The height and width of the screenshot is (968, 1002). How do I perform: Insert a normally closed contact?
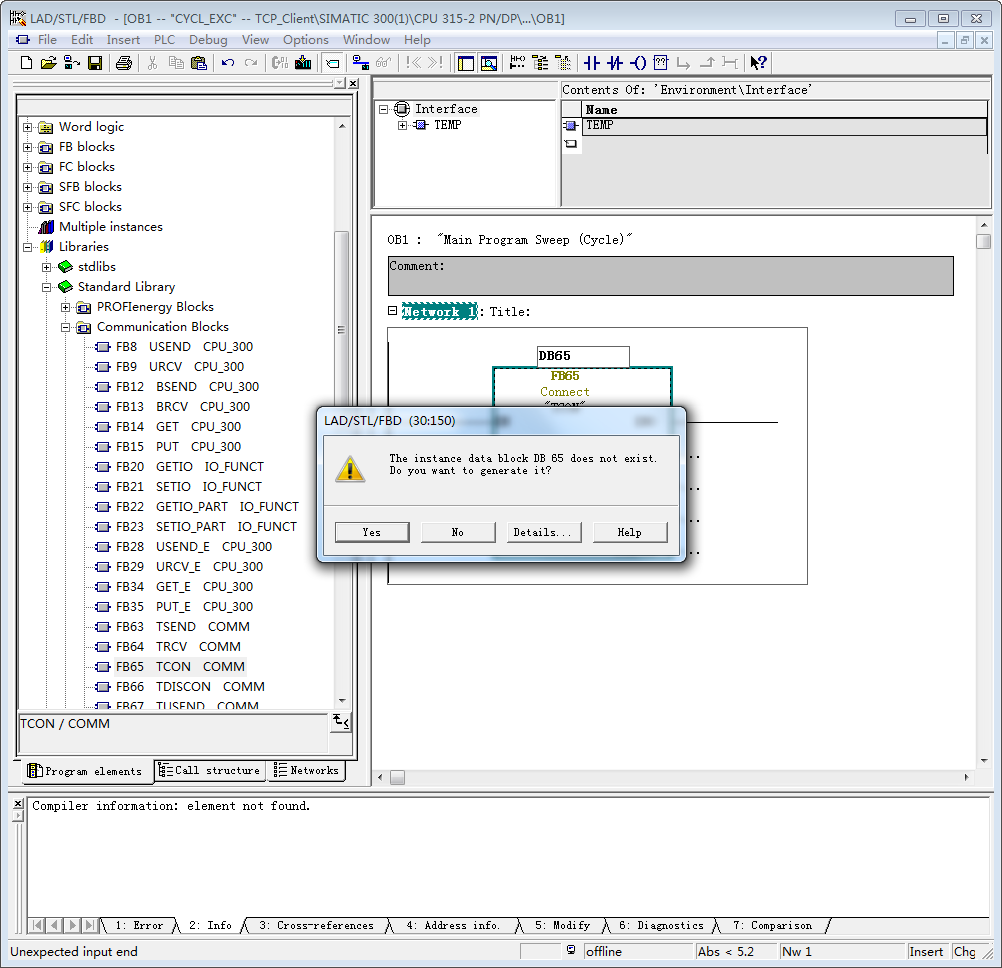(x=615, y=63)
